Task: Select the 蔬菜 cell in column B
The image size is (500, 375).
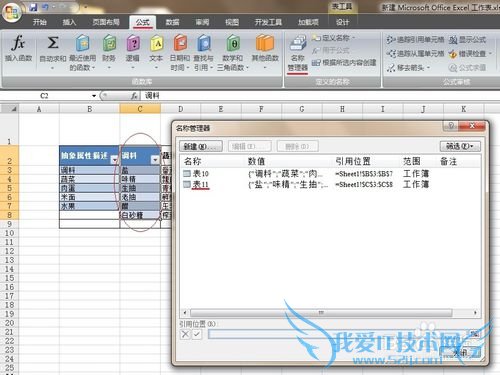Action: [89, 179]
